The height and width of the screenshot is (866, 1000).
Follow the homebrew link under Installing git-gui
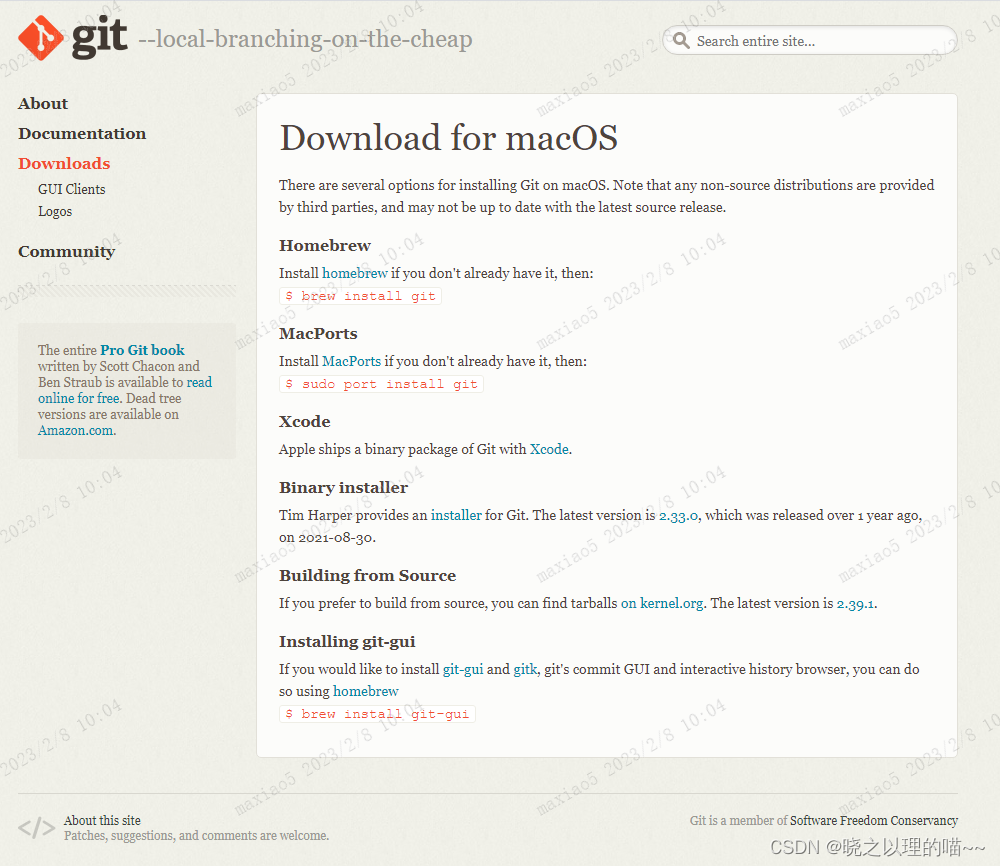(365, 691)
